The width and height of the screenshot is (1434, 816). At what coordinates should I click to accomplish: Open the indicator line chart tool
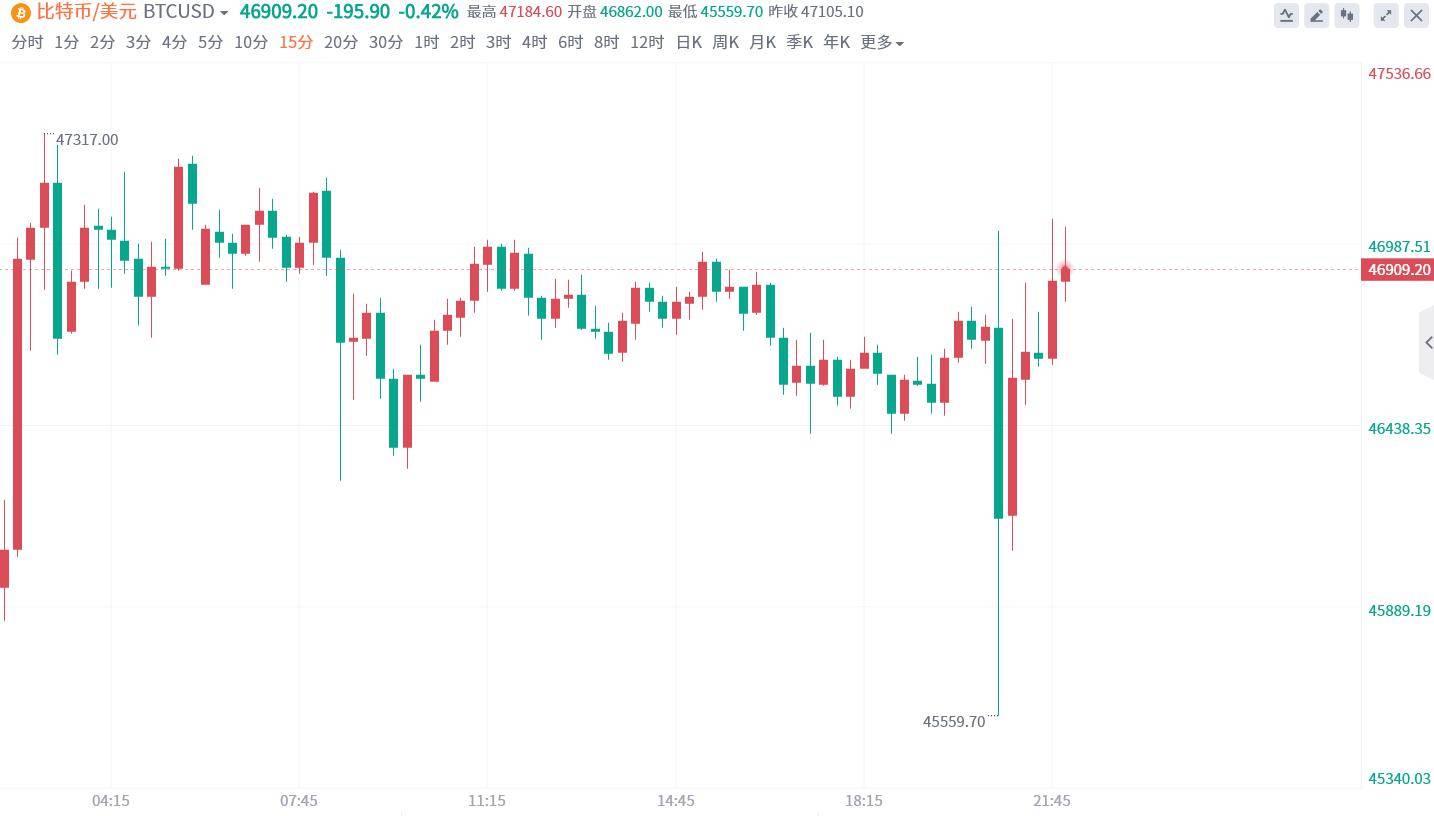tap(1286, 15)
